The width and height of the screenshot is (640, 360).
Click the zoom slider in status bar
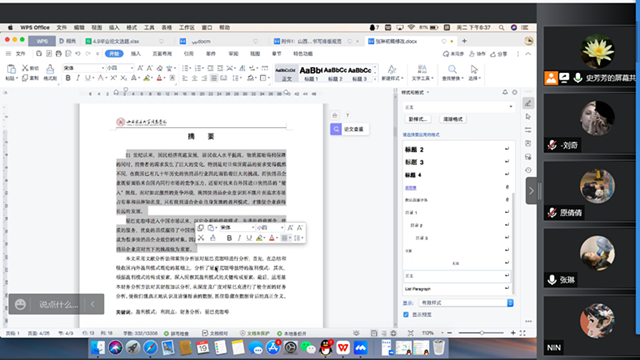(482, 333)
